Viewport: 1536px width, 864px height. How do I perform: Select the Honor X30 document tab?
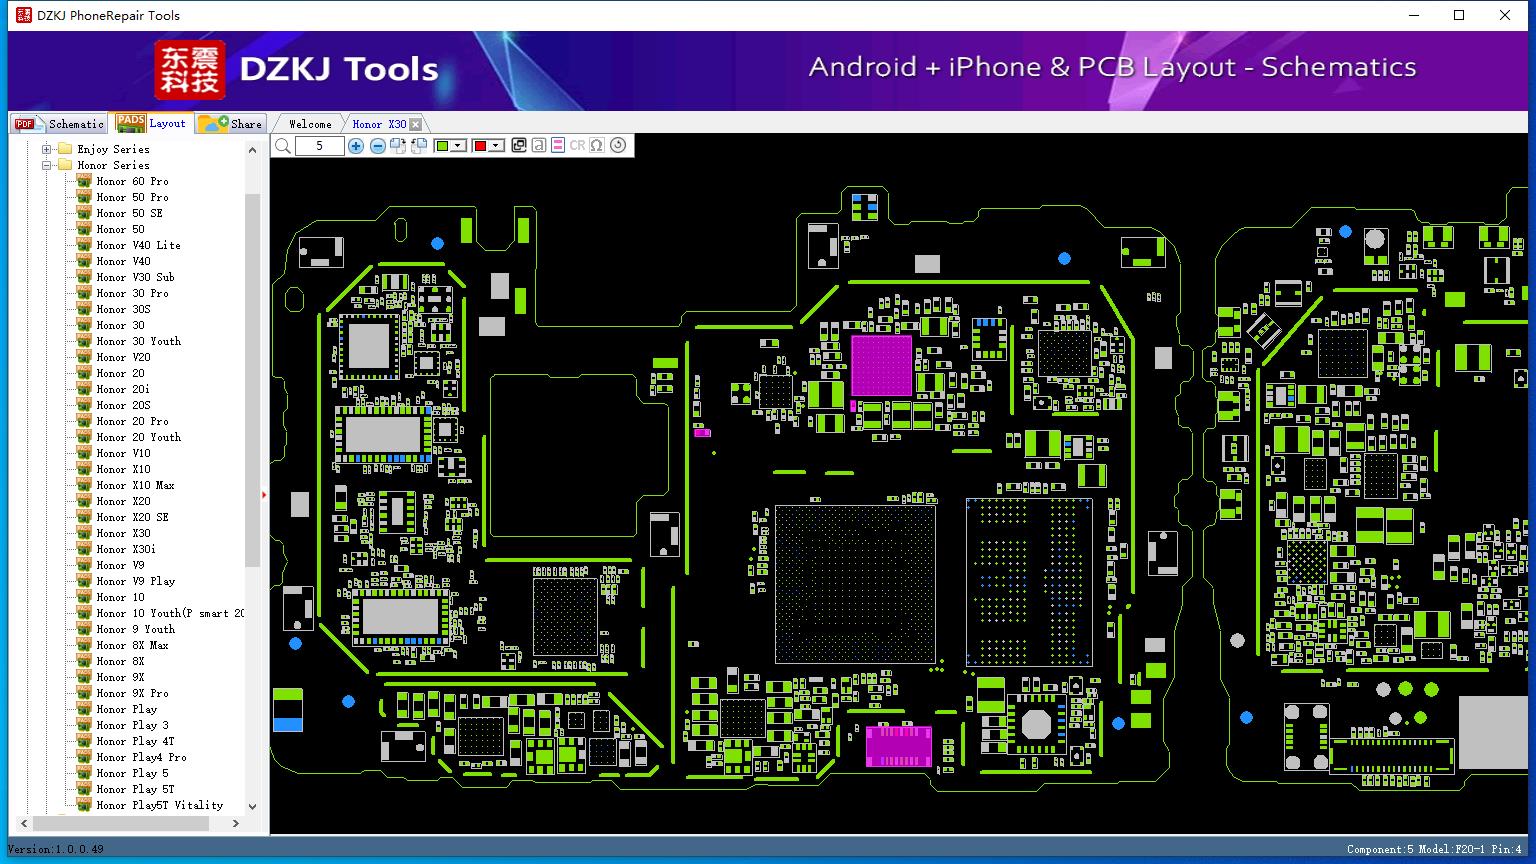click(x=379, y=124)
